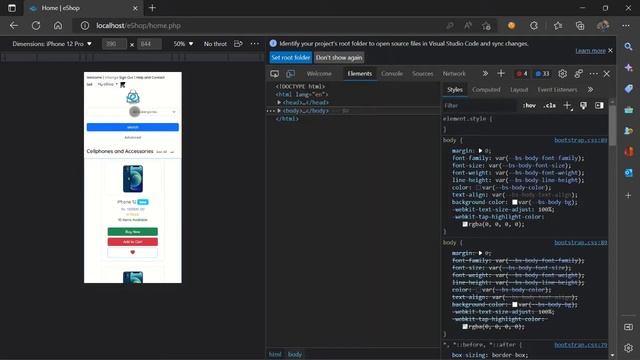Viewport: 640px width, 360px height.
Task: Open the categories dropdown on eShop page
Action: pos(156,111)
